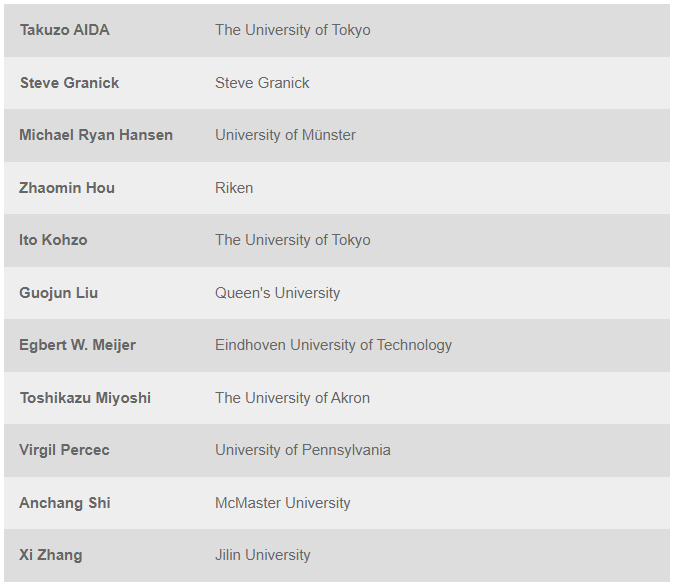Click the name Zhaomin Hou
Viewport: 674px width, 586px height.
(x=67, y=188)
